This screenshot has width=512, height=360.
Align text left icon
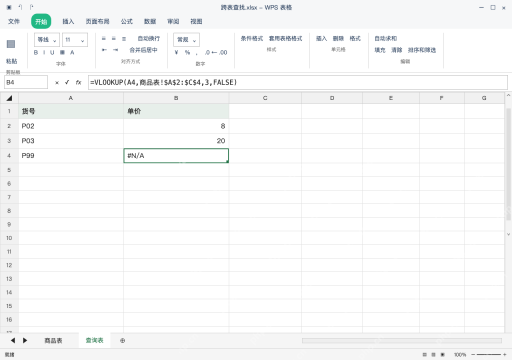coord(104,39)
